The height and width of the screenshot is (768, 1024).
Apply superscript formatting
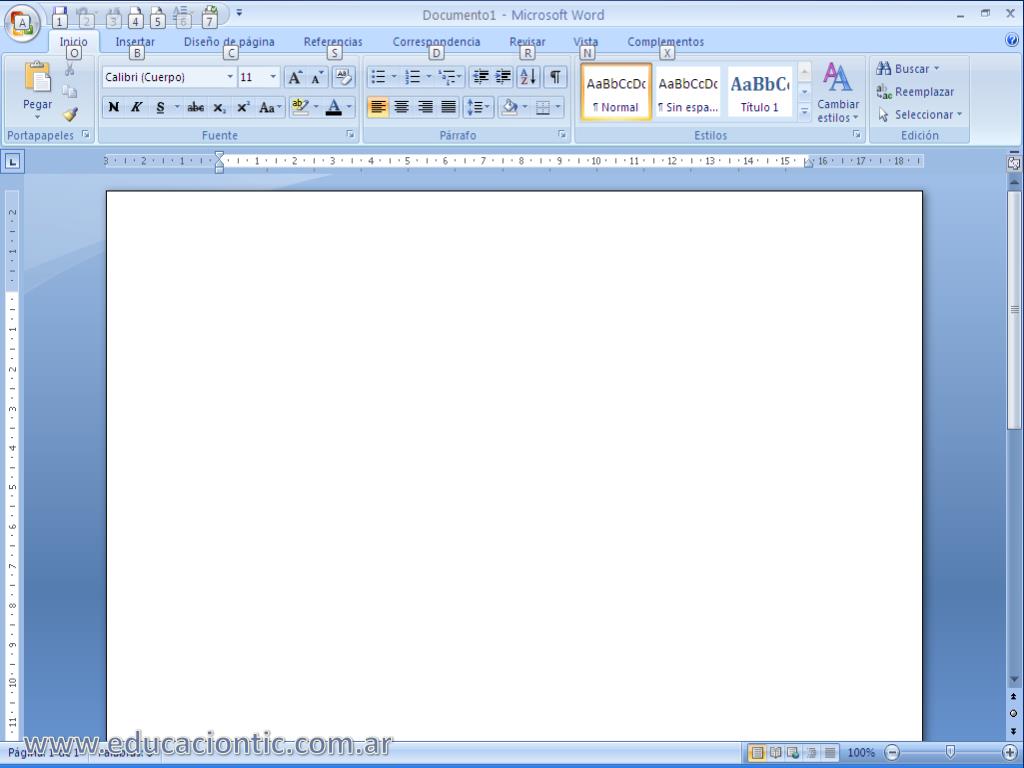click(243, 107)
